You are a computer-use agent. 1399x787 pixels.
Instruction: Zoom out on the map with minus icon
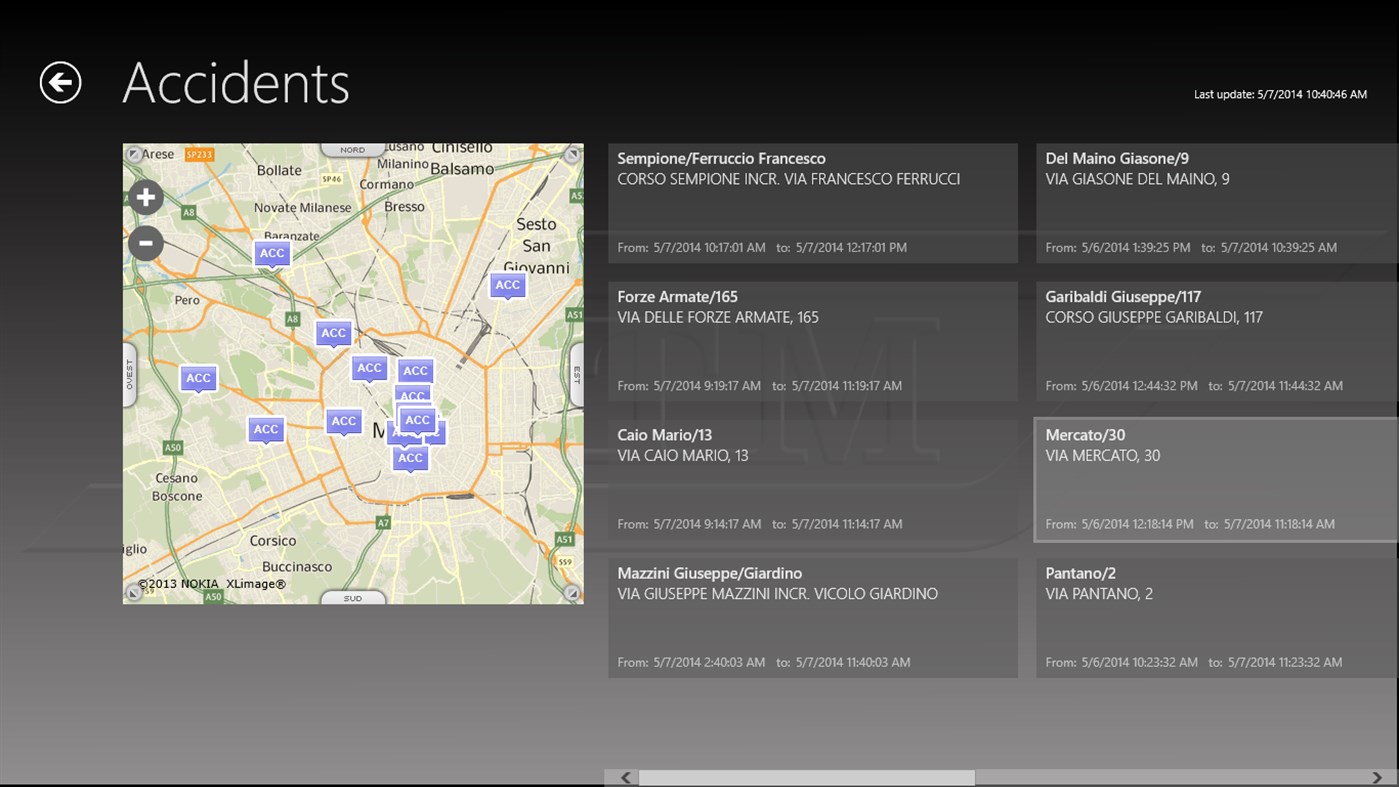(145, 243)
